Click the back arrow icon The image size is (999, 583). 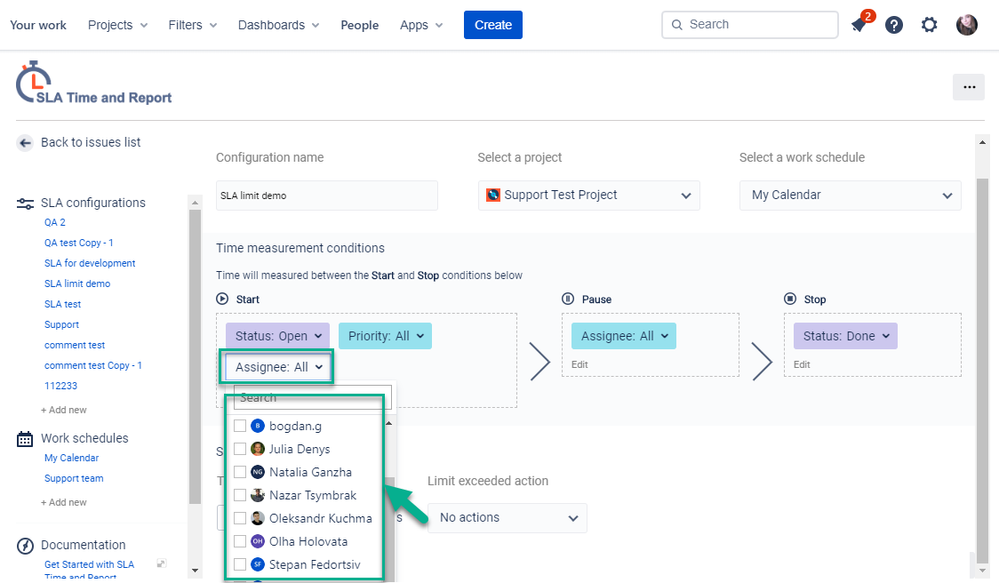pos(25,143)
